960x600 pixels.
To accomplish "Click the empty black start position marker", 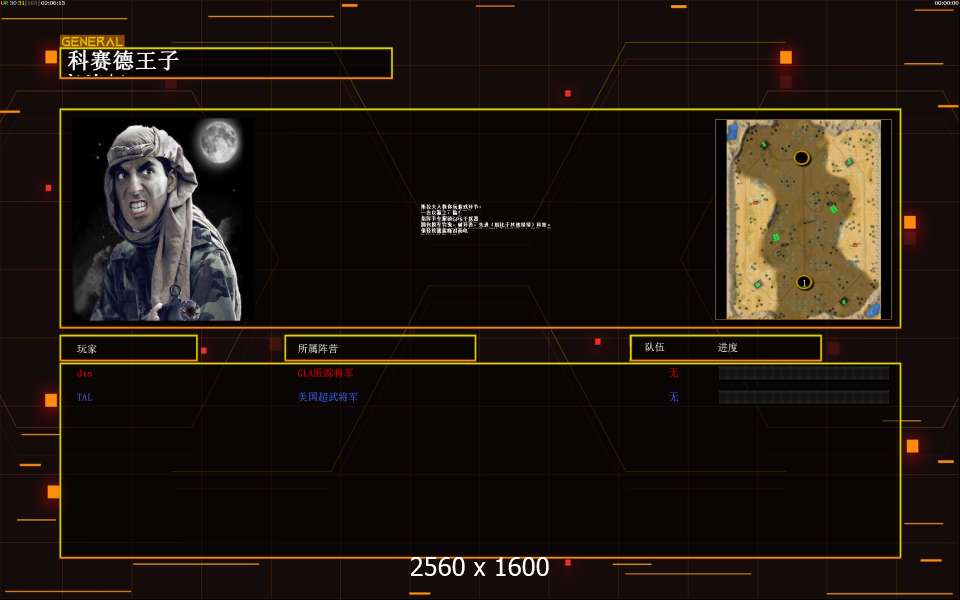I will [801, 158].
